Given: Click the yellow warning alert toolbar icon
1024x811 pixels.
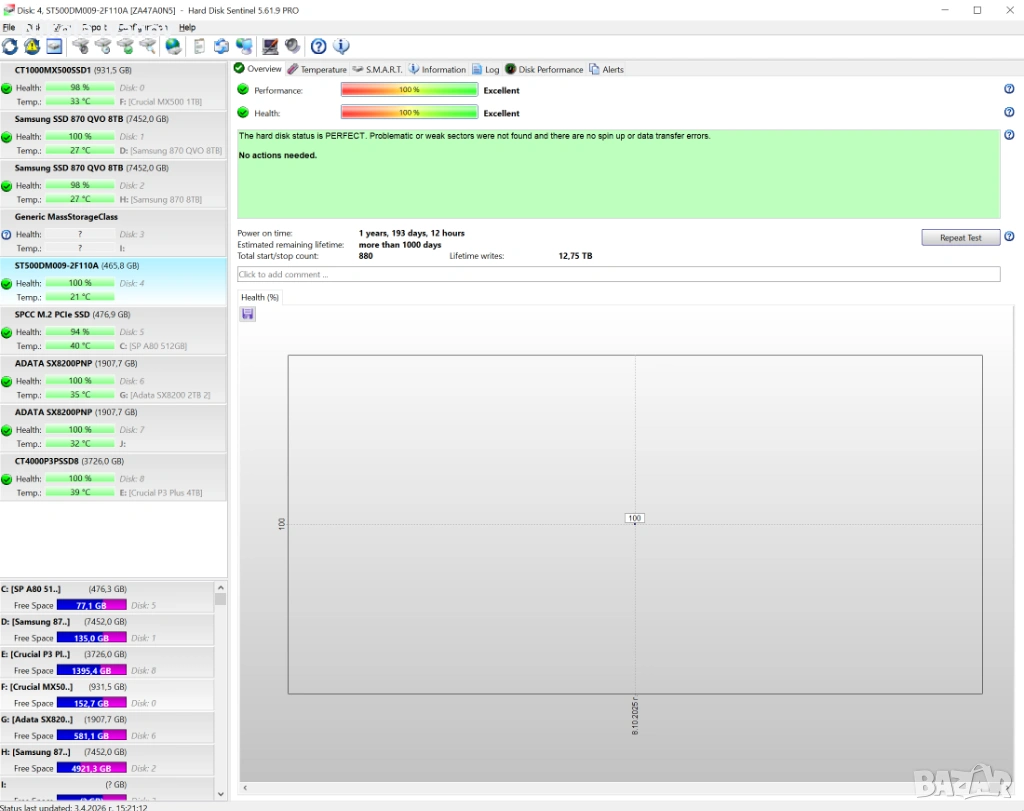Looking at the screenshot, I should [32, 46].
